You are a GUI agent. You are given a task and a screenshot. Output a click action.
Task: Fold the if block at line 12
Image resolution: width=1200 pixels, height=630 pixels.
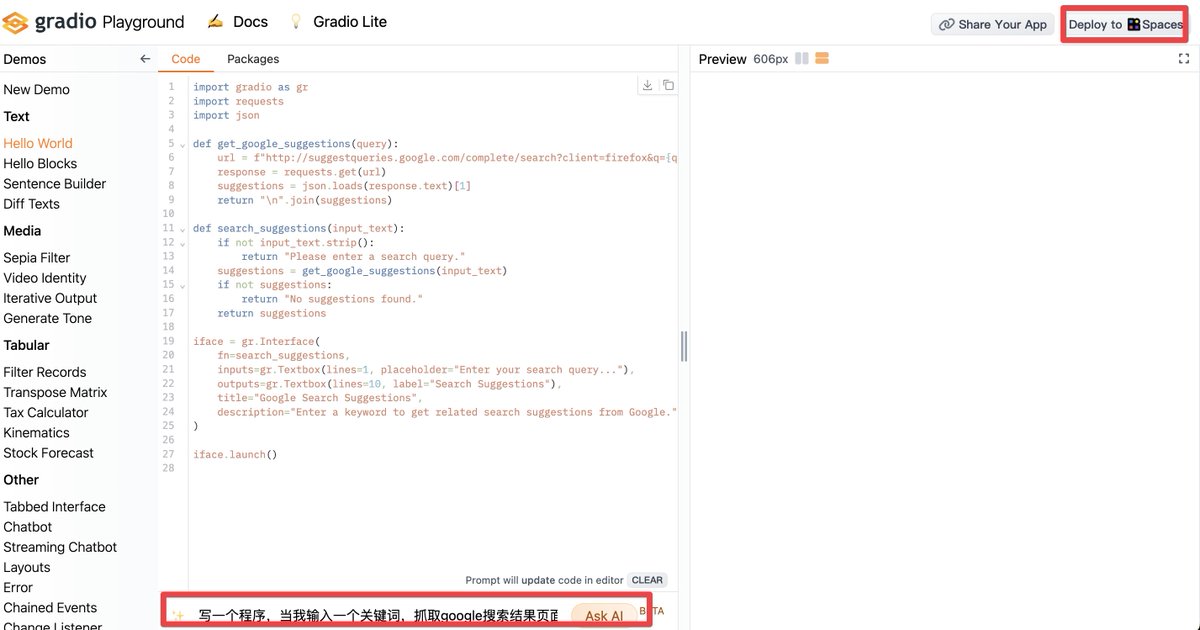click(x=182, y=243)
